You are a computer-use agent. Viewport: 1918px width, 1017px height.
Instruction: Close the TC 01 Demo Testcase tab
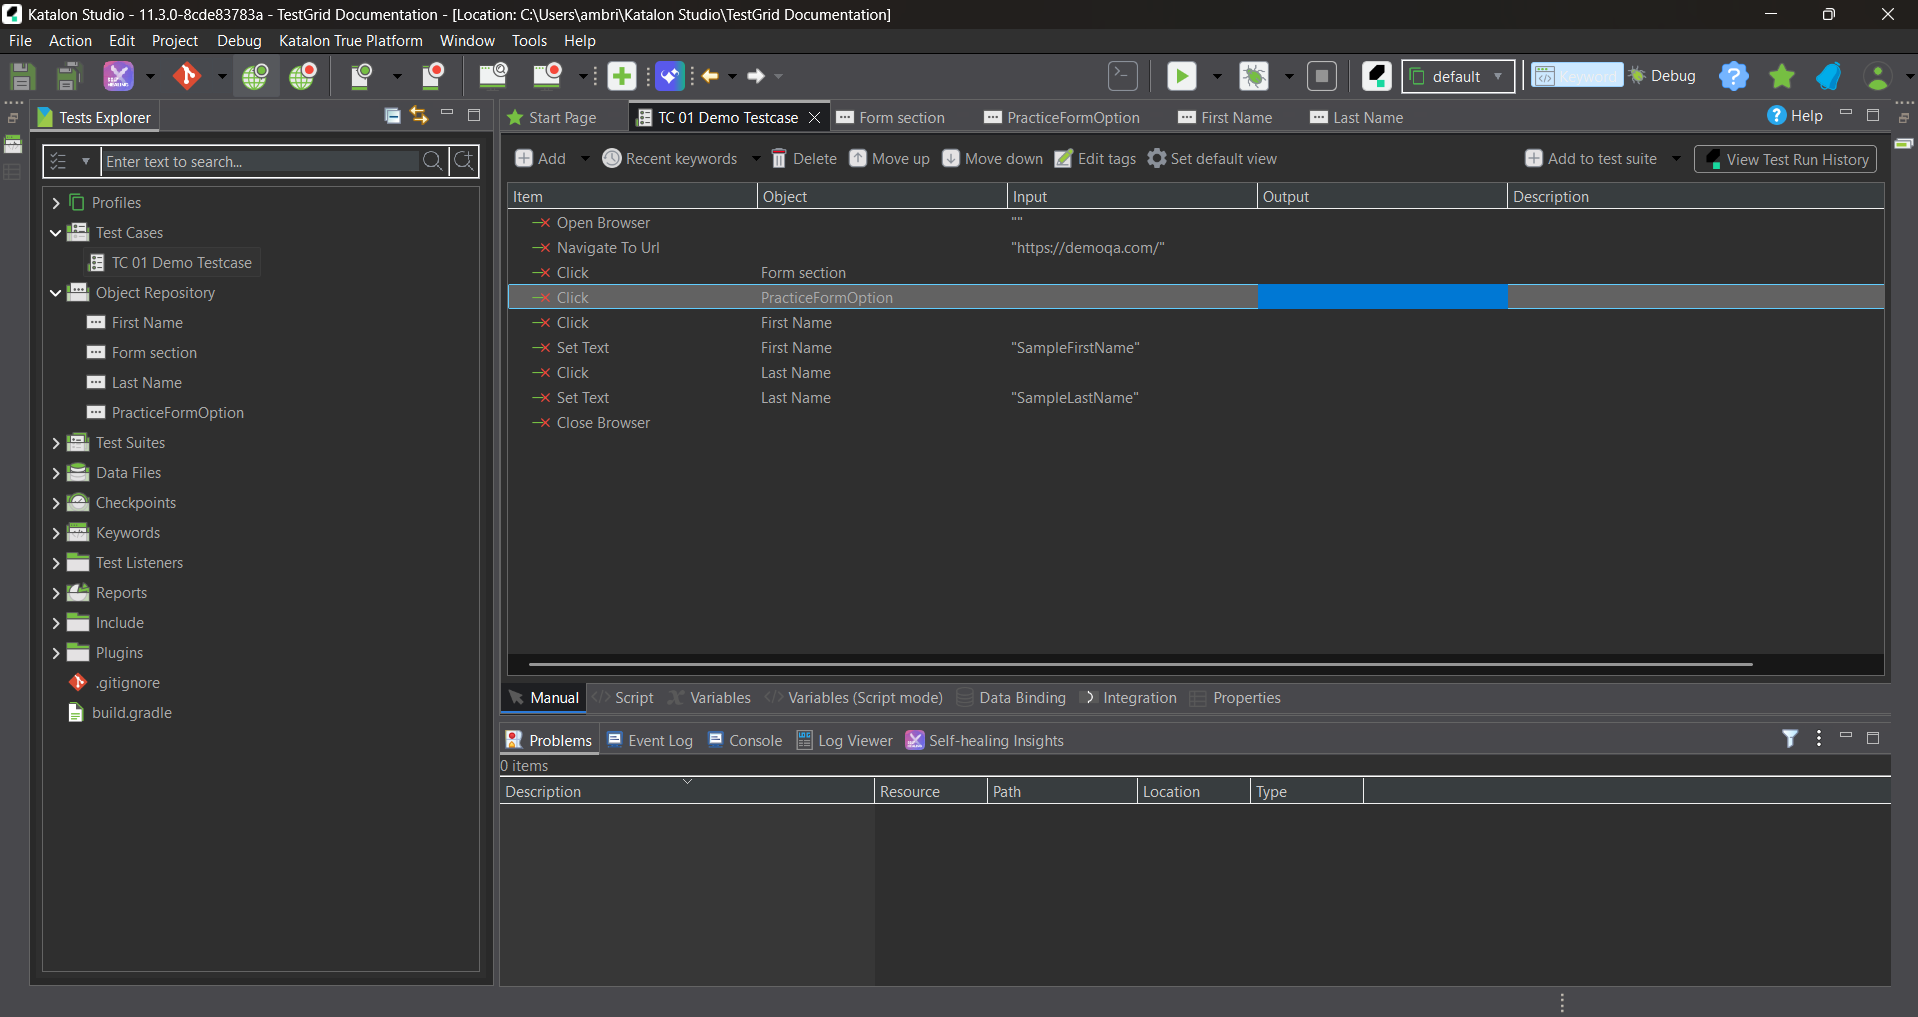pos(815,117)
